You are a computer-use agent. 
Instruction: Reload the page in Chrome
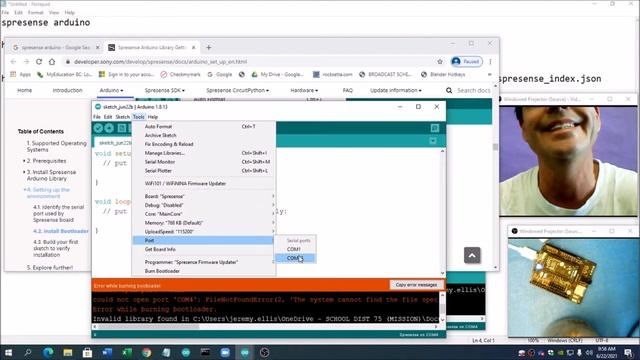[39, 62]
